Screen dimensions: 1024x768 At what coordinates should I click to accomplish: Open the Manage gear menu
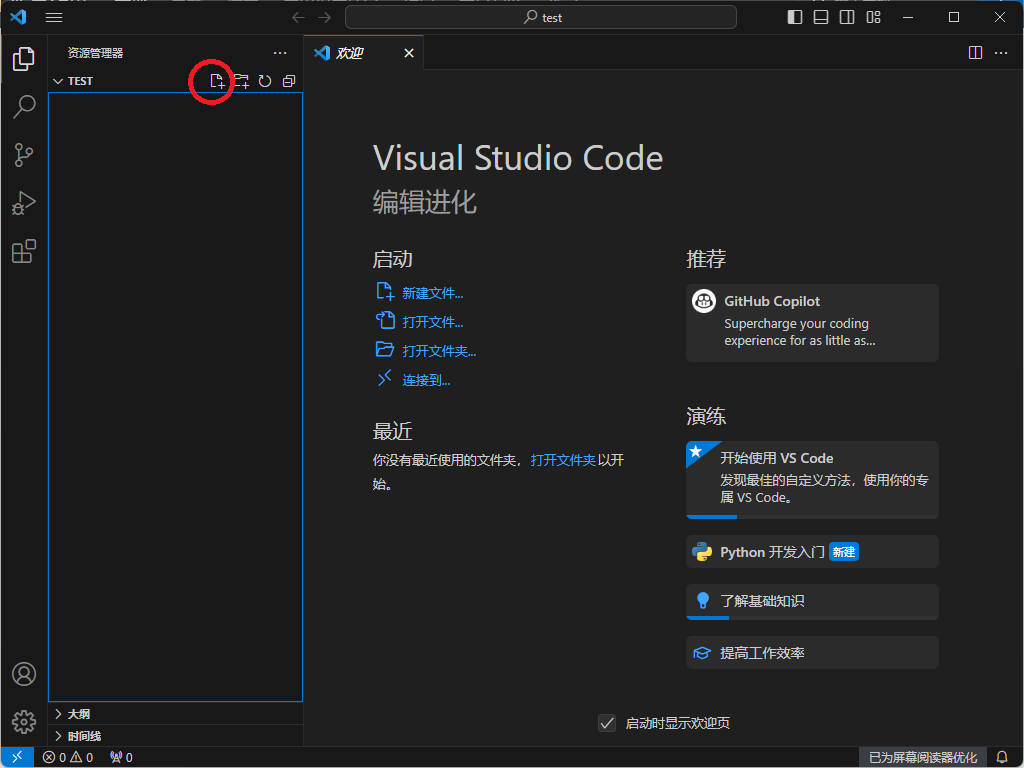24,722
